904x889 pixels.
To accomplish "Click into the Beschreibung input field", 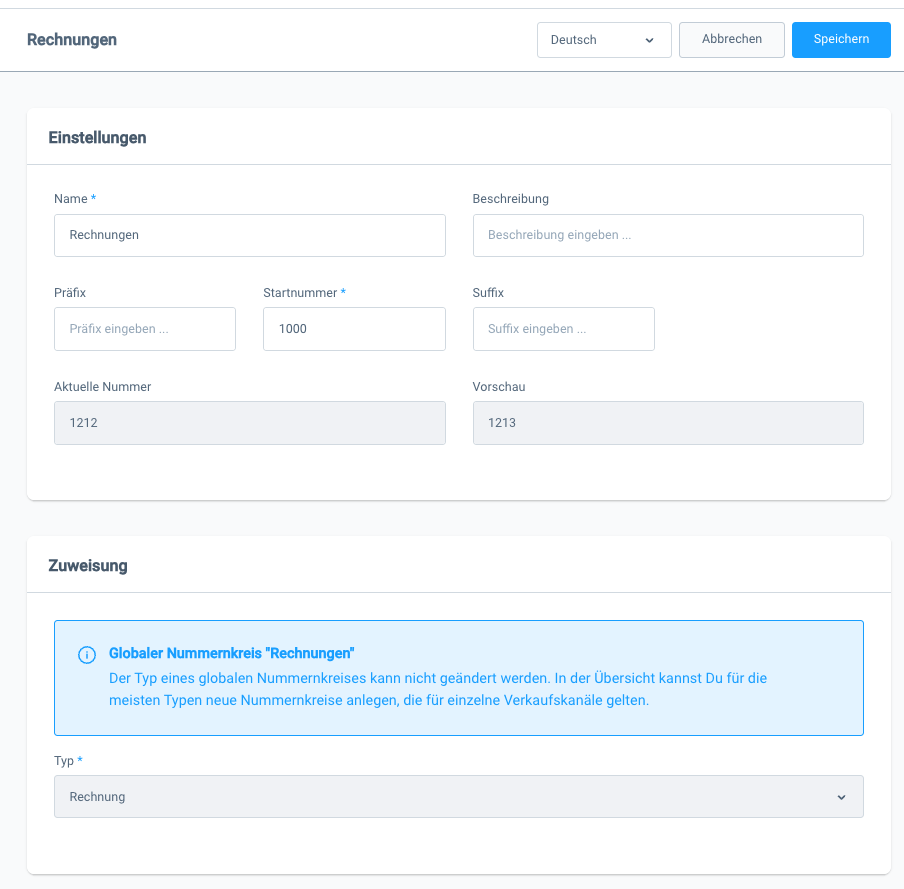I will pos(667,236).
